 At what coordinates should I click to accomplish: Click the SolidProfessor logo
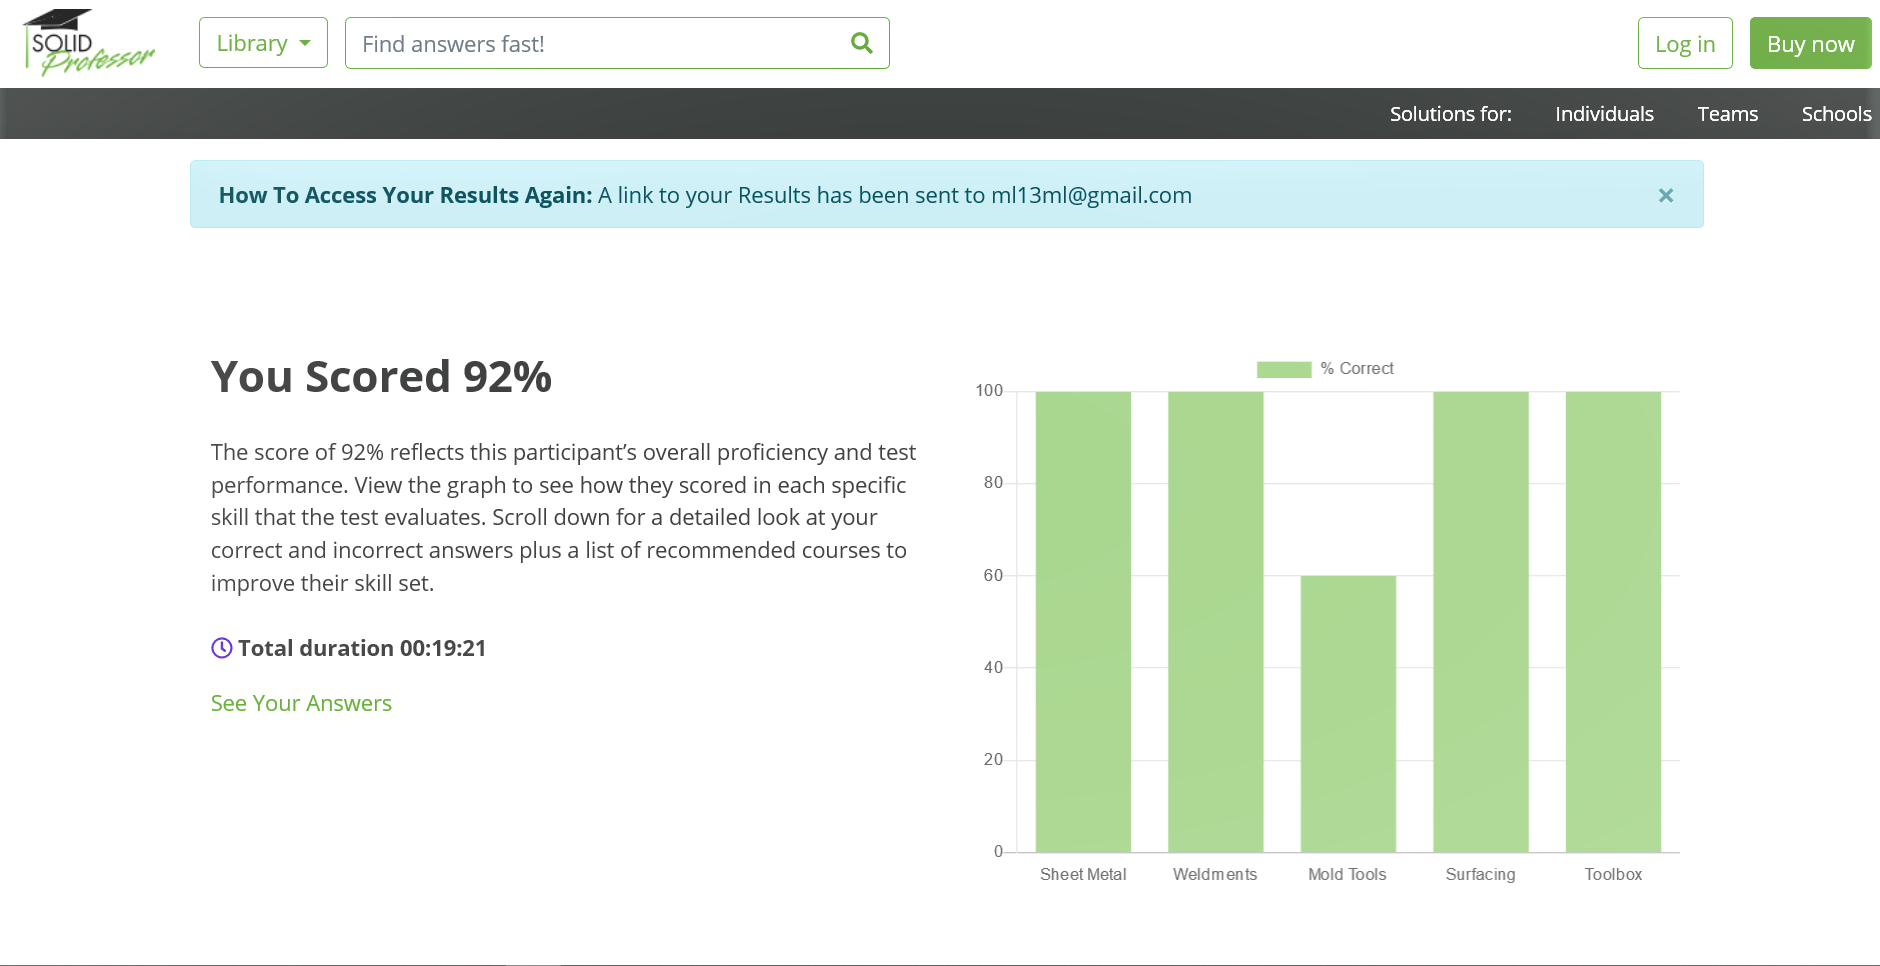(x=89, y=43)
